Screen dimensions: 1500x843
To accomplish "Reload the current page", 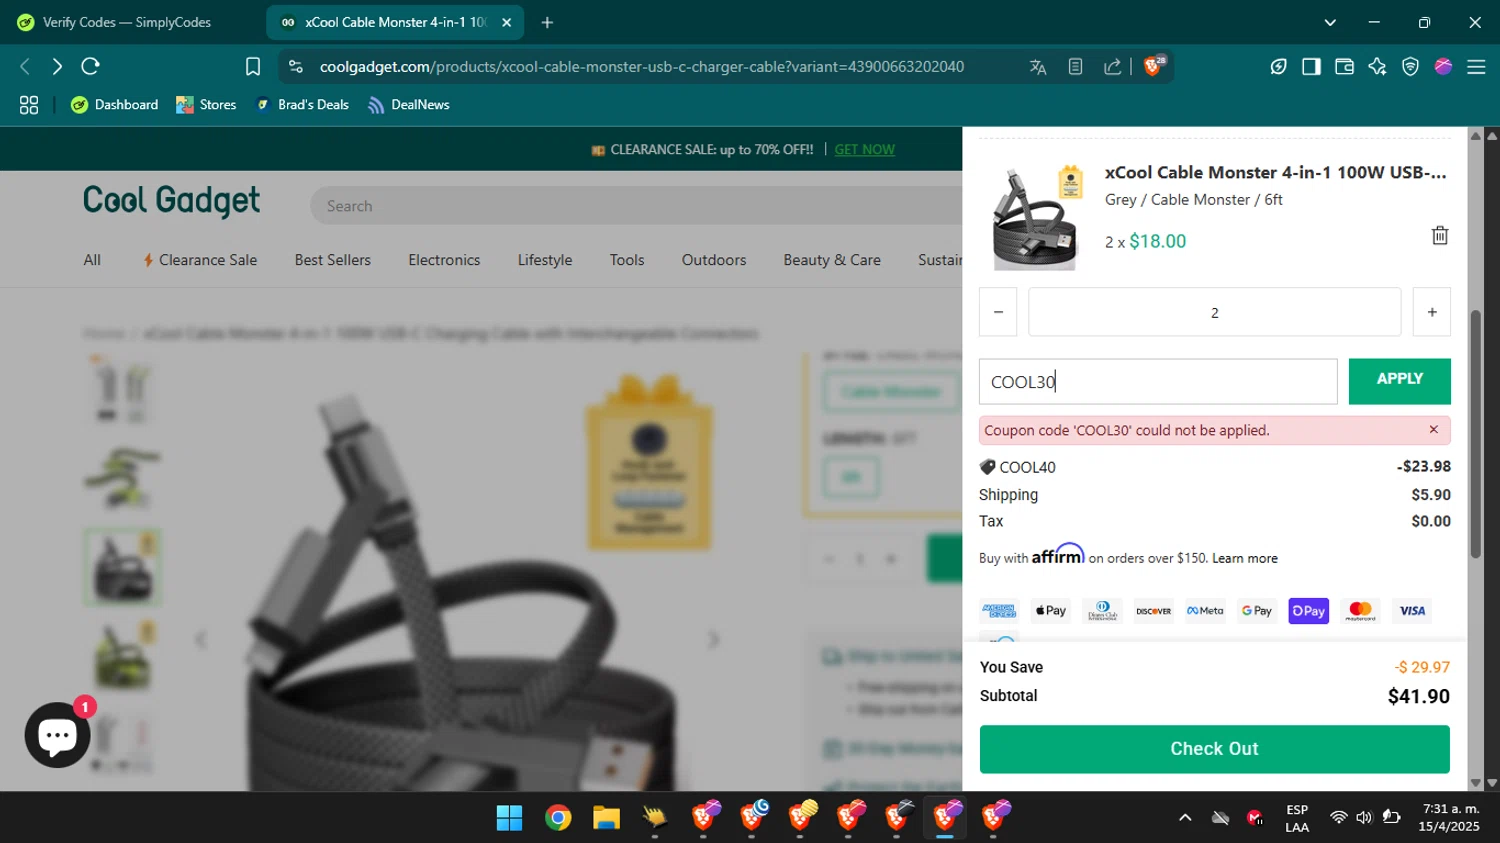I will pyautogui.click(x=90, y=67).
